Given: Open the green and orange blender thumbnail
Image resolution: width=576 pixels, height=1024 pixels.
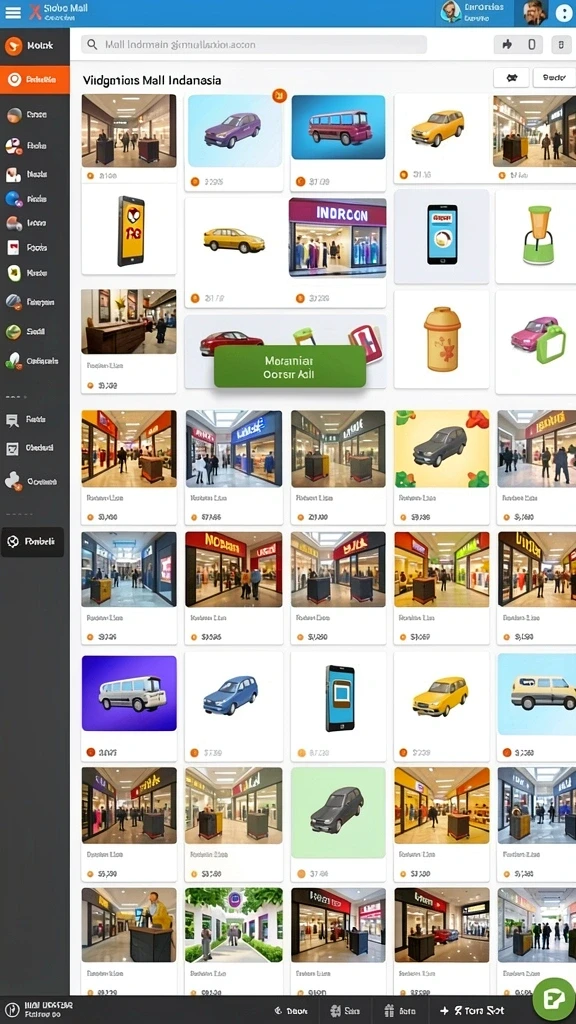Looking at the screenshot, I should tap(539, 235).
